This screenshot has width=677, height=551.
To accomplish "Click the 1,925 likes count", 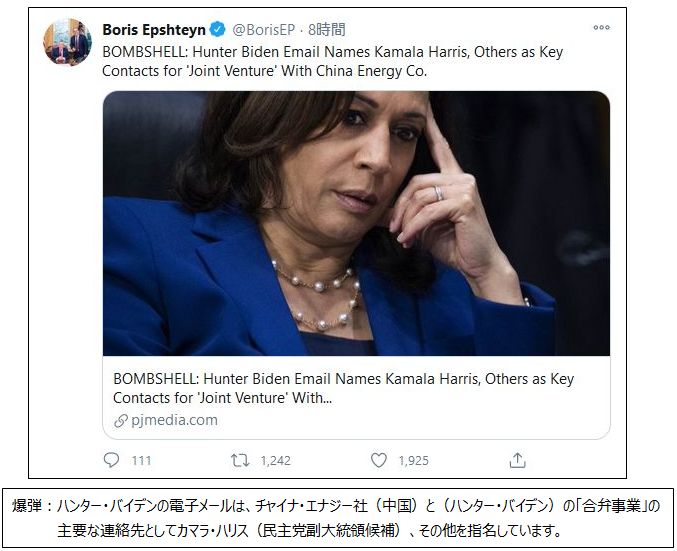I will point(412,460).
